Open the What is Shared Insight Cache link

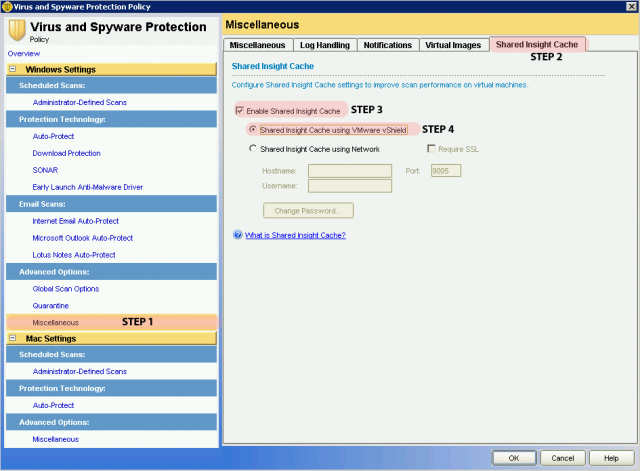coord(295,235)
